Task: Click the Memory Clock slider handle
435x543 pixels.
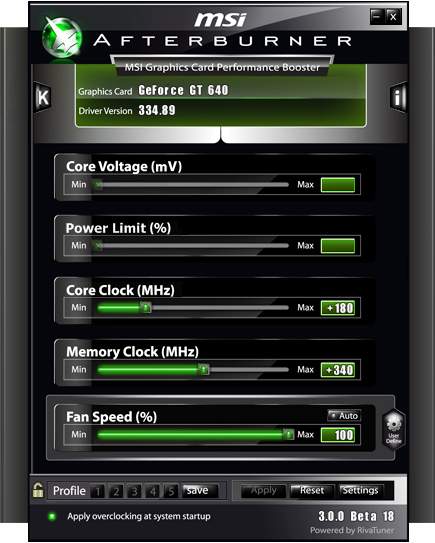Action: 204,369
